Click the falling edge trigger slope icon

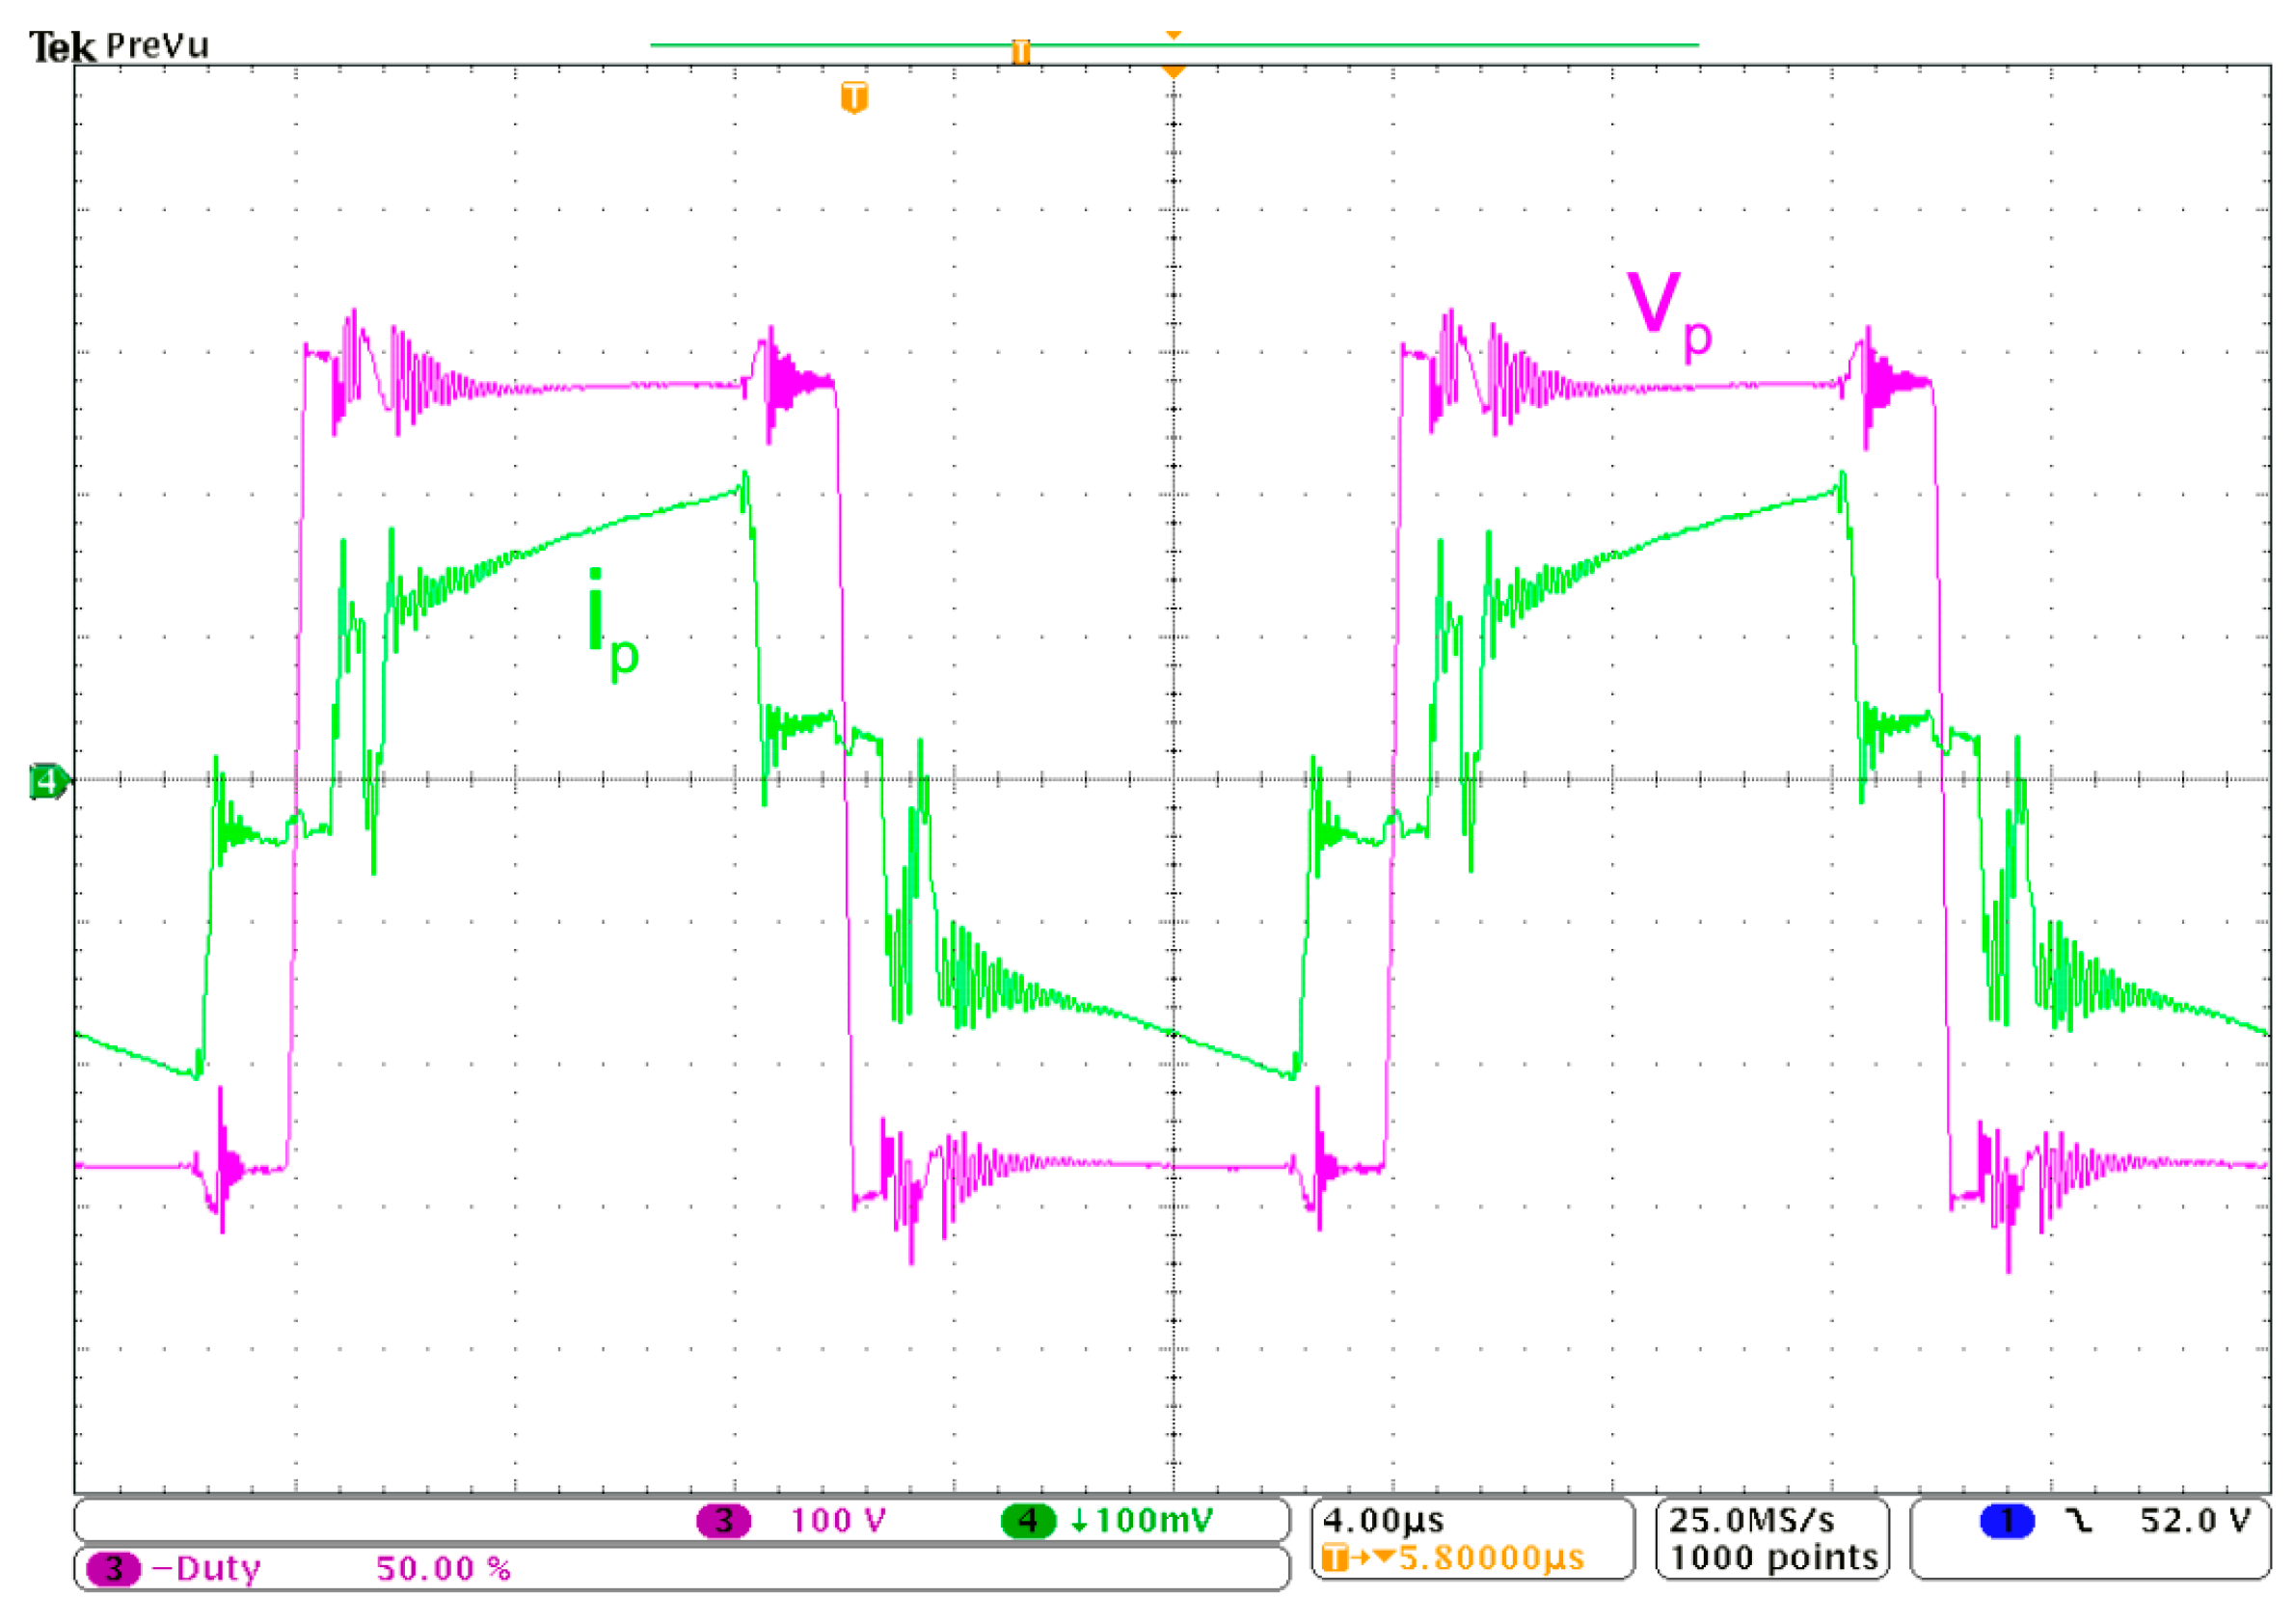coord(2079,1521)
